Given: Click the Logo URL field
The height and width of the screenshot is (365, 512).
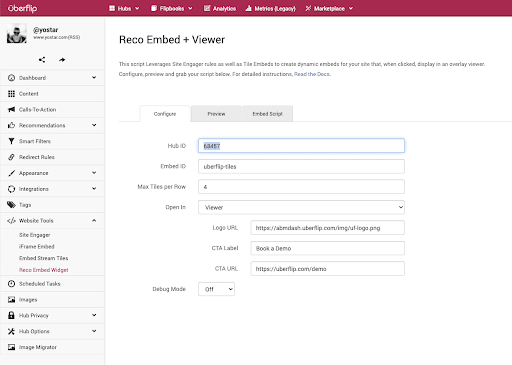Looking at the screenshot, I should coord(328,228).
